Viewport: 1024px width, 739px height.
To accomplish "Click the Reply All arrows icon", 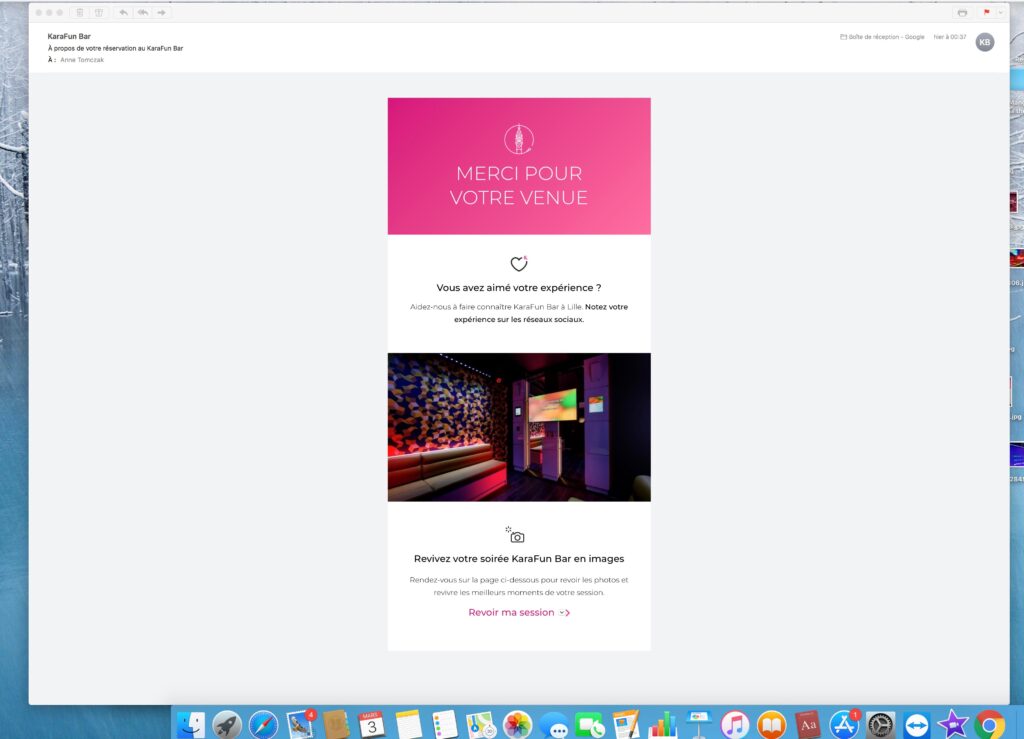I will click(143, 13).
